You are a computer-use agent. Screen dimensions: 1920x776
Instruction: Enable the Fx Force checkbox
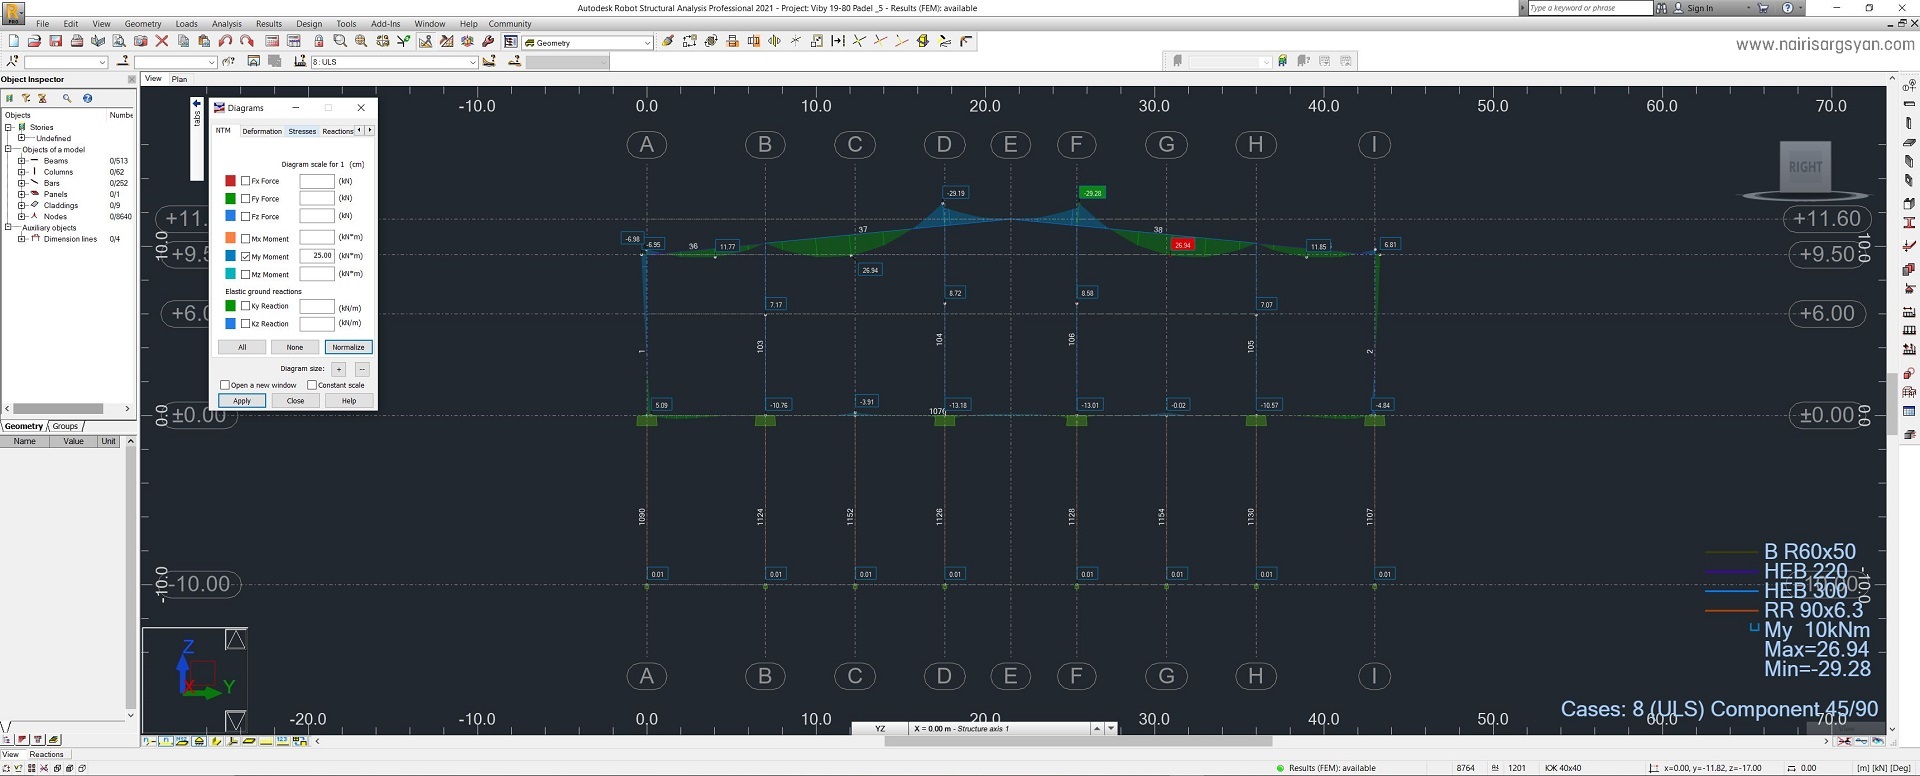click(x=246, y=181)
